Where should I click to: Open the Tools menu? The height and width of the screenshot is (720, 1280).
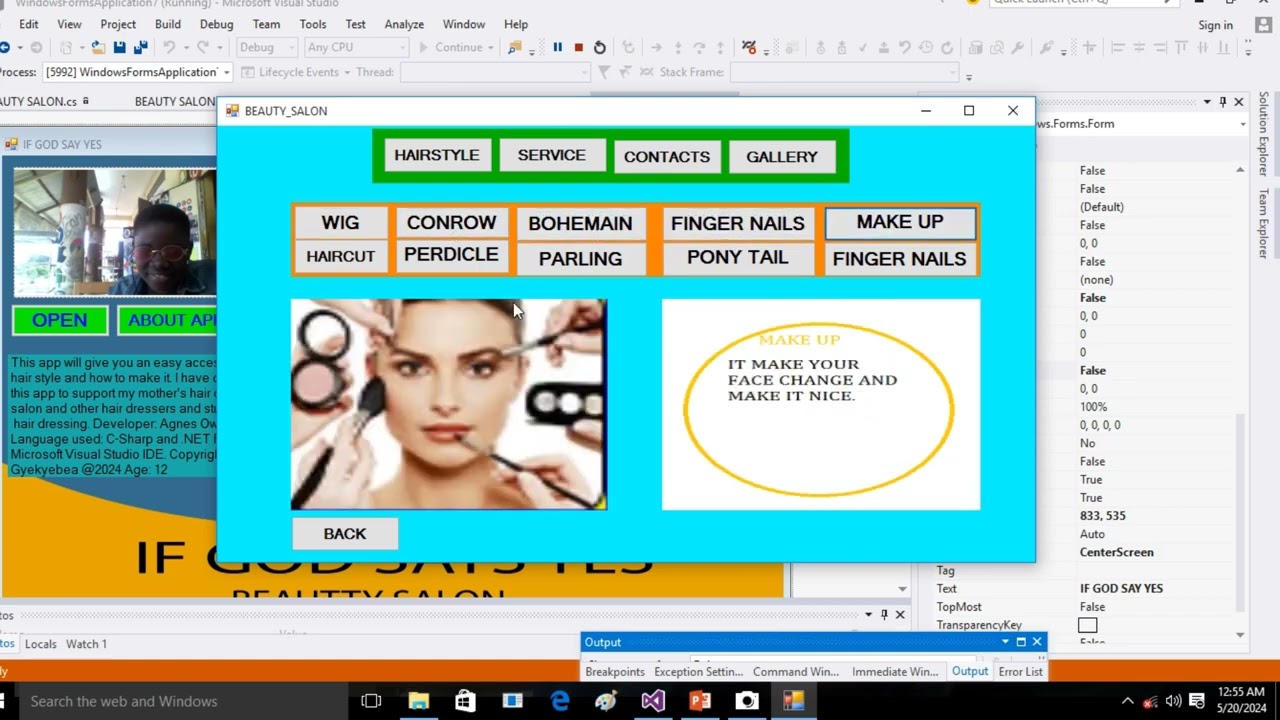click(313, 24)
